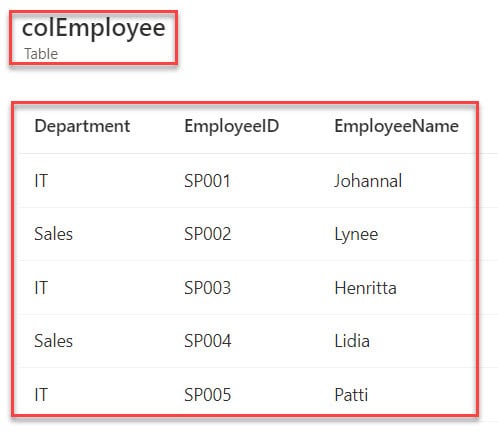
Task: Click the Patti name cell
Action: pos(351,395)
